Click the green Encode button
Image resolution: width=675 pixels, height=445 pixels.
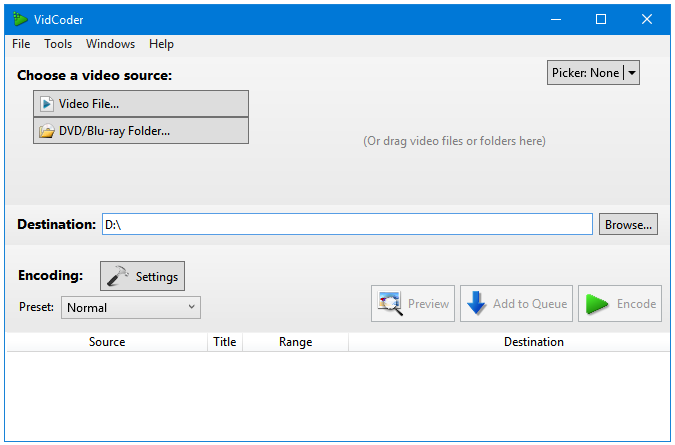620,303
